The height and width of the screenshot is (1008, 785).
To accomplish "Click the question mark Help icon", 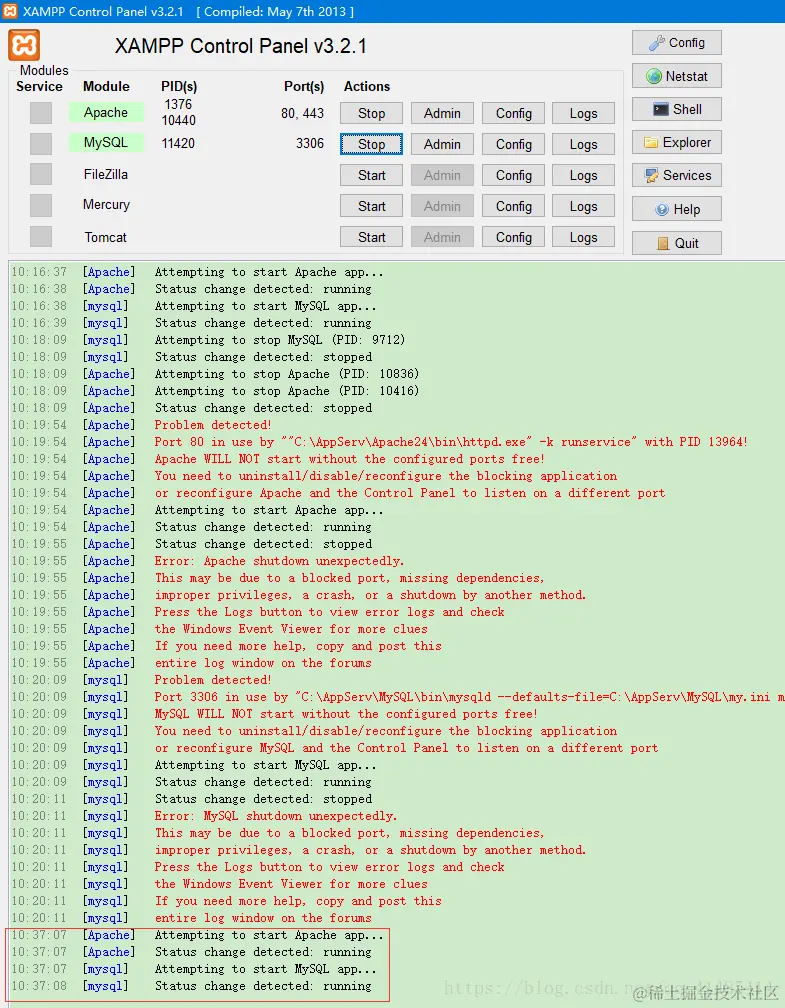I will (662, 210).
